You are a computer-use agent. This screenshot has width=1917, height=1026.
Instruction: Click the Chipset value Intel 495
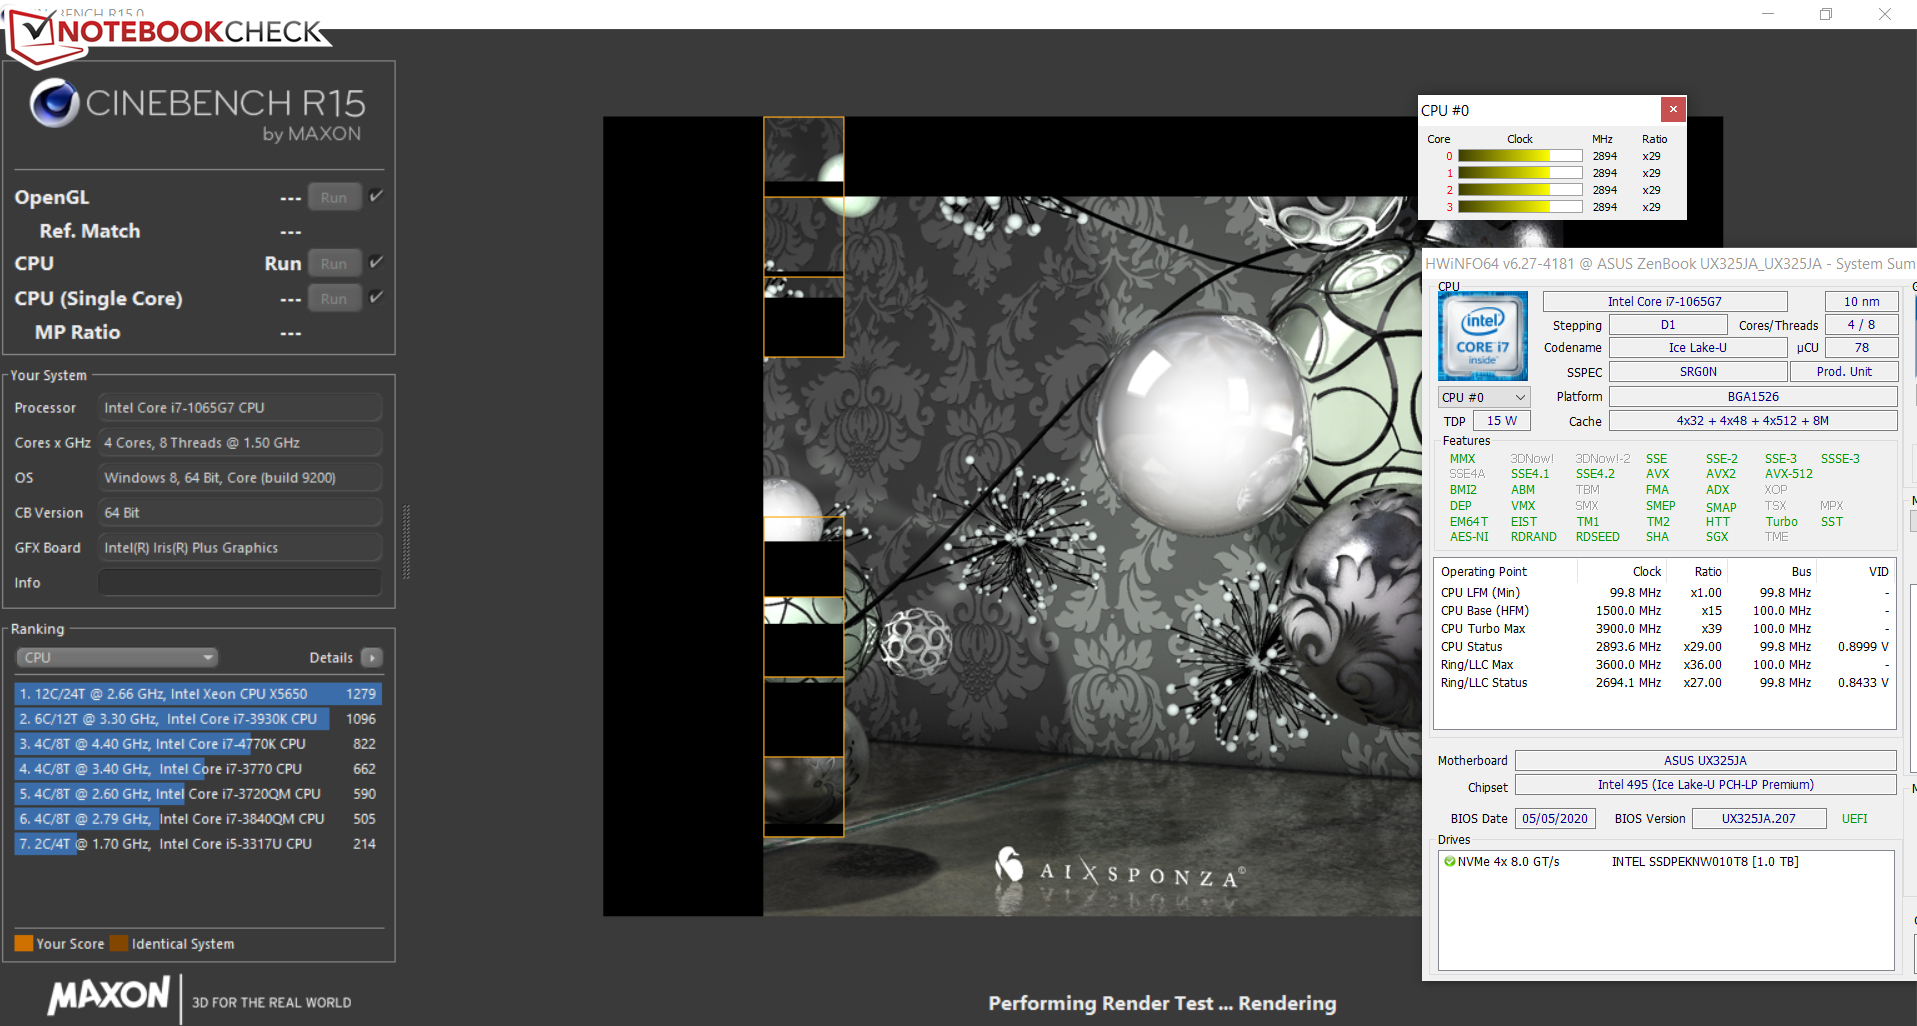coord(1706,785)
